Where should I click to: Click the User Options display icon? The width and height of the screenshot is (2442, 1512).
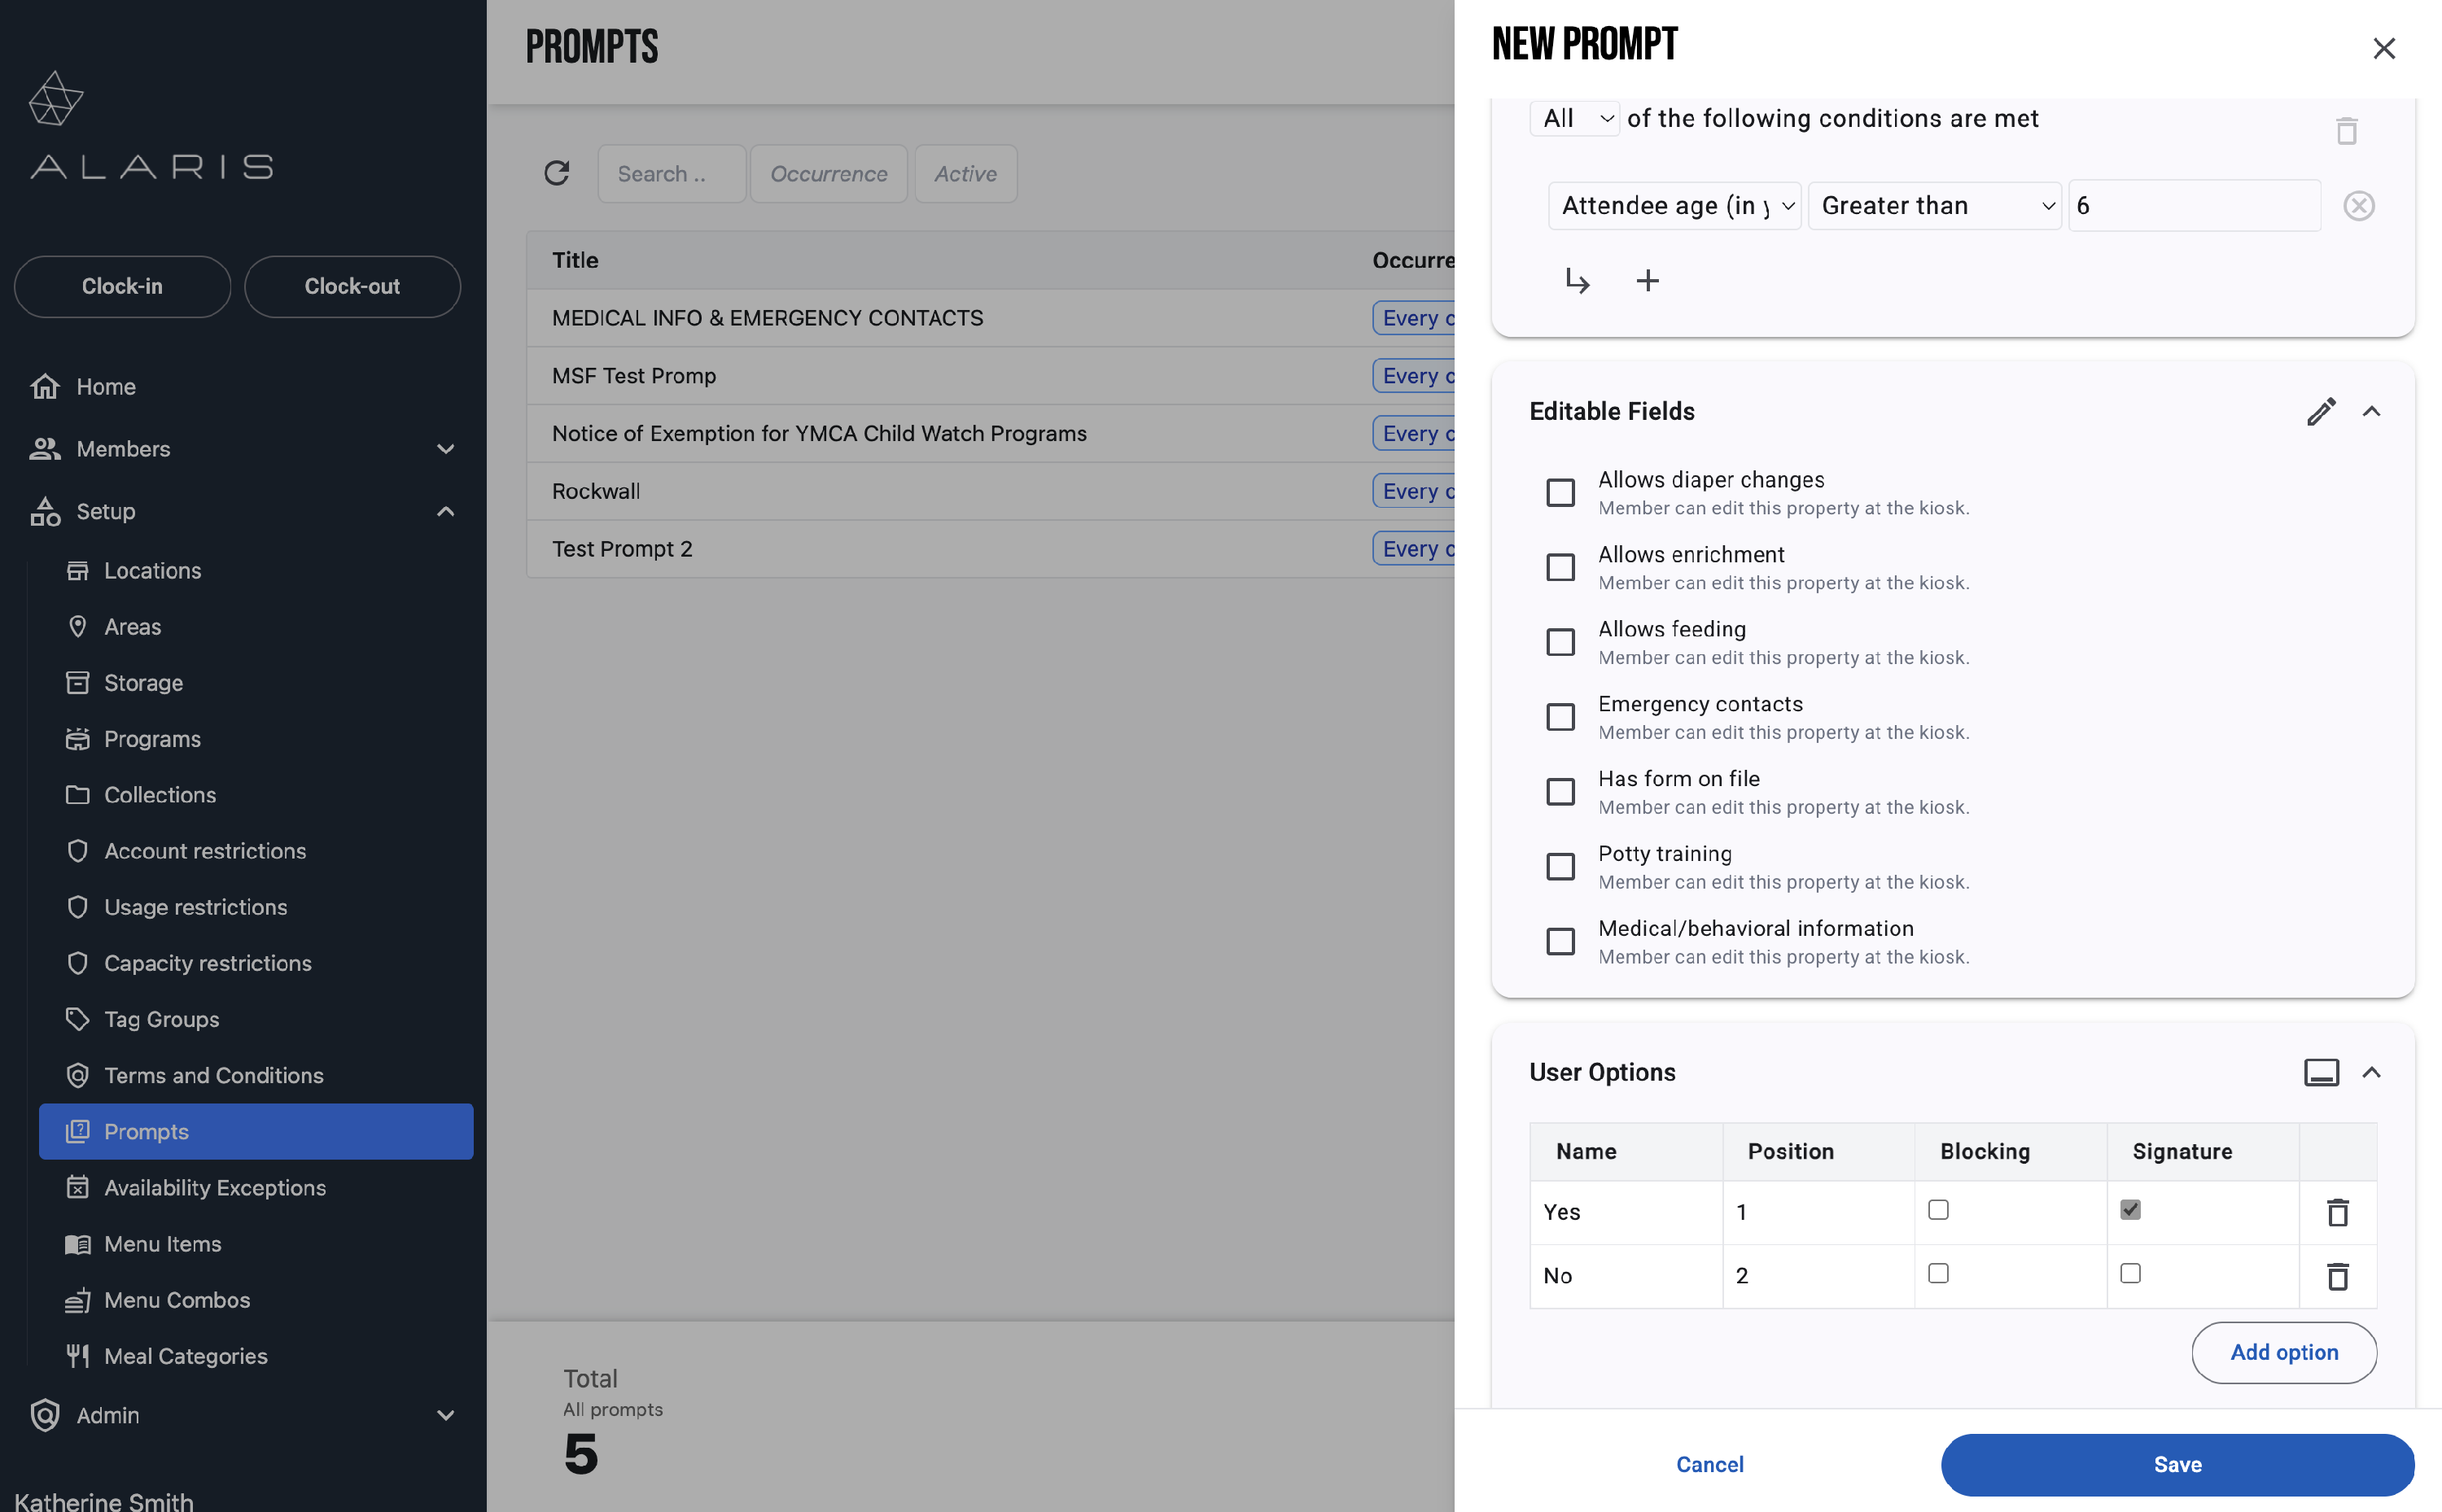2321,1072
